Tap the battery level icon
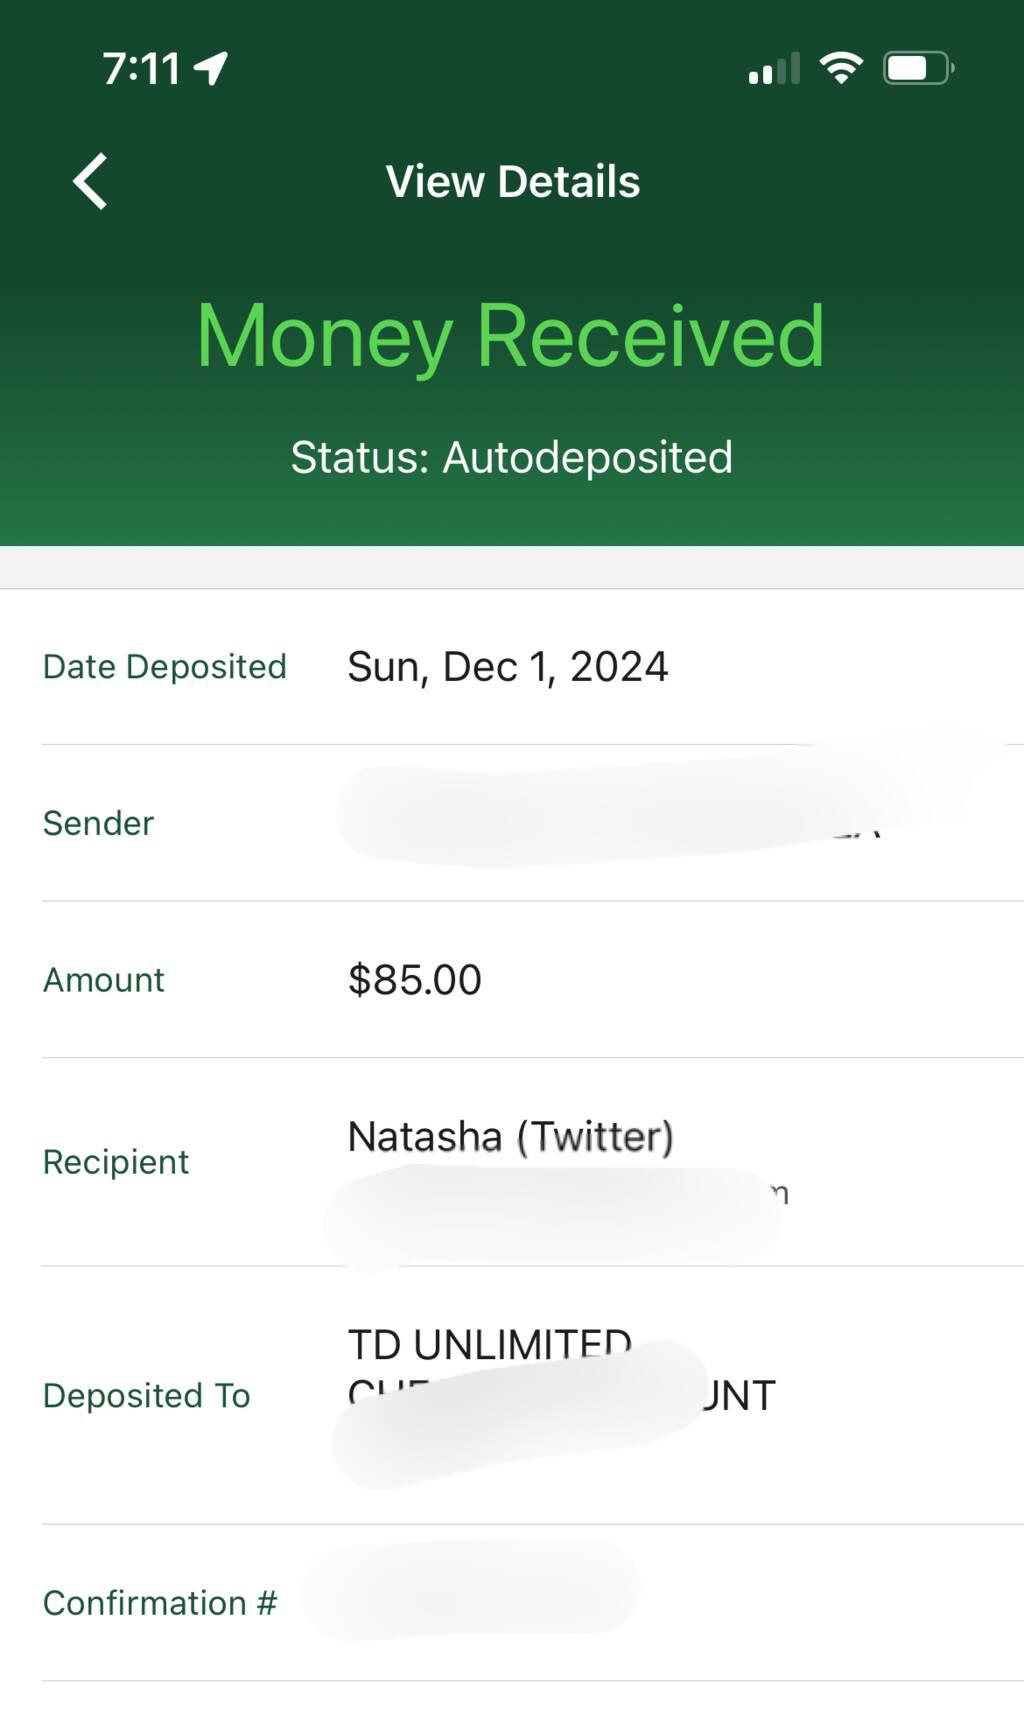This screenshot has width=1024, height=1728. click(x=918, y=68)
